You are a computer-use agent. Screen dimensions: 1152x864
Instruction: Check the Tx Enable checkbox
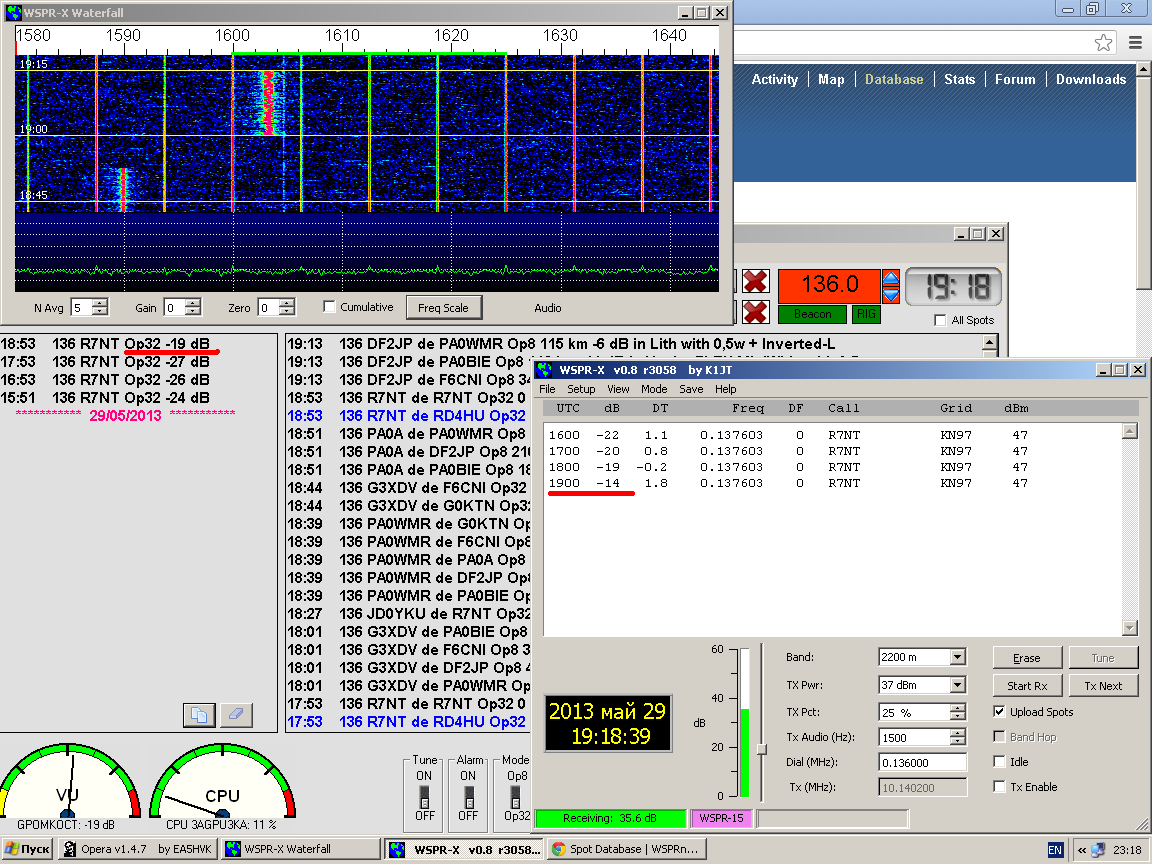point(1000,787)
